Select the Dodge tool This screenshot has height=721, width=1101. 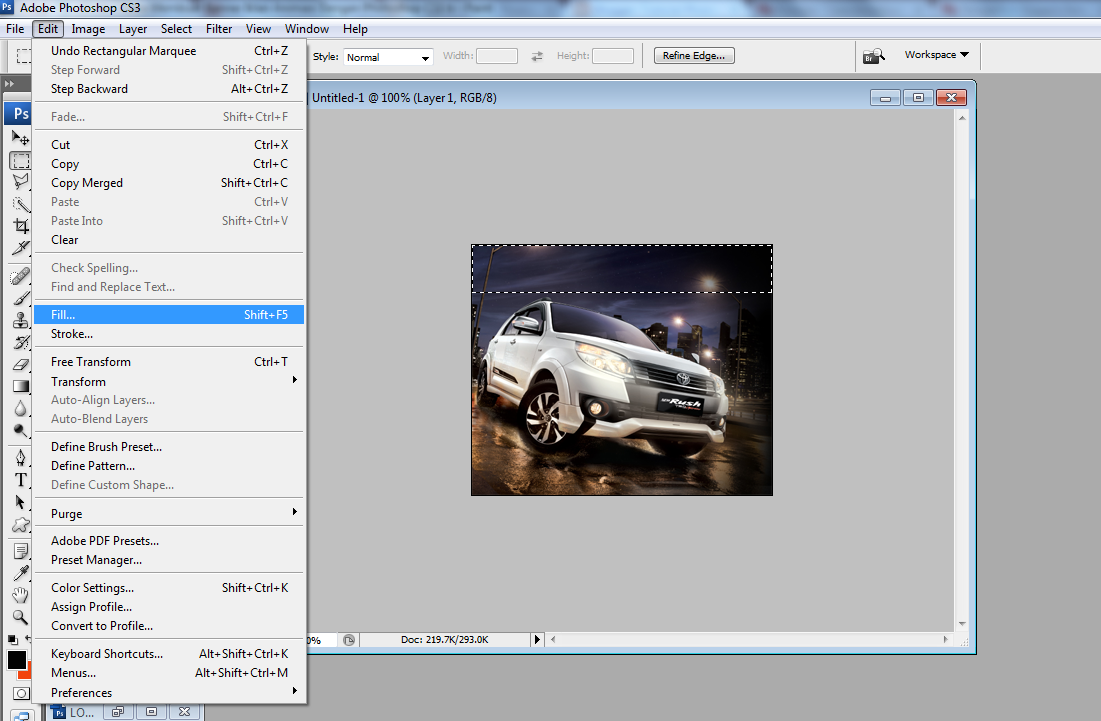tap(20, 430)
